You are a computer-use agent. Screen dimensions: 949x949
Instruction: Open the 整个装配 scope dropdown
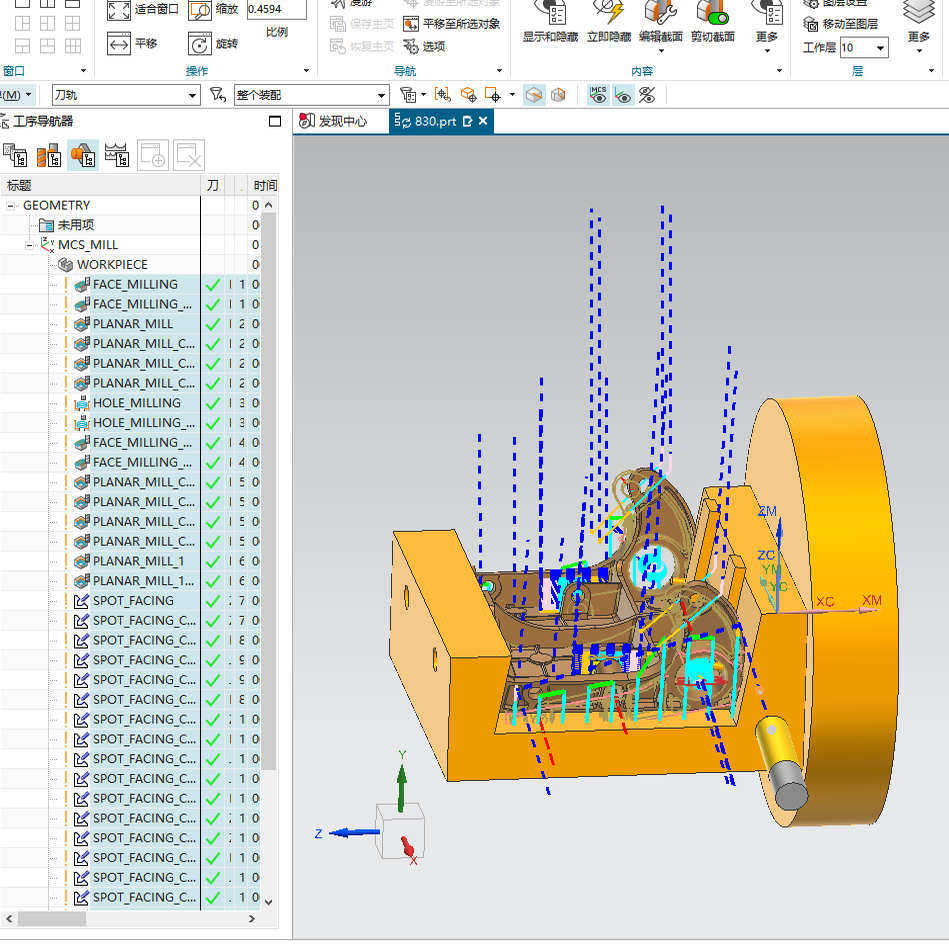coord(381,95)
